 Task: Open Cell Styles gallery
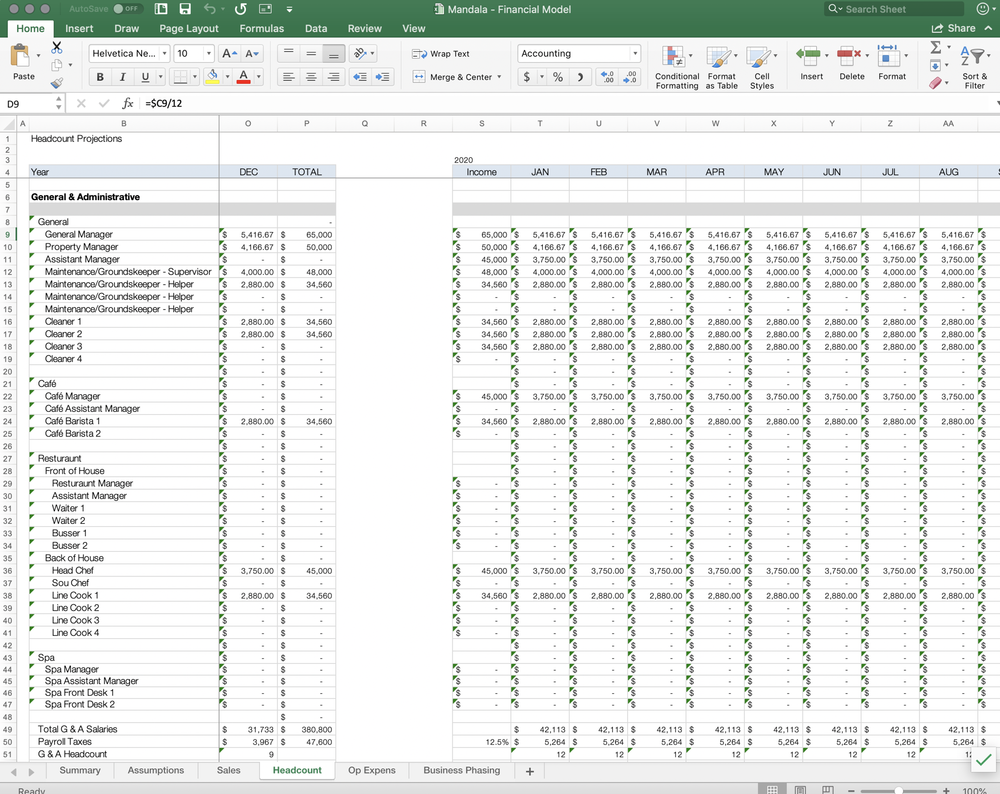761,67
